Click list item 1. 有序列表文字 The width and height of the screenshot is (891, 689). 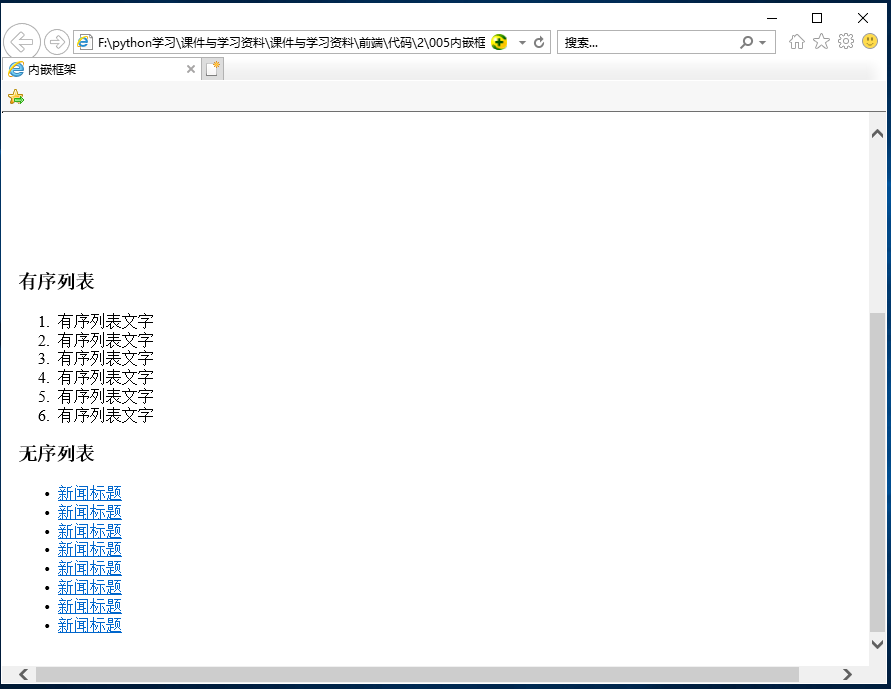(x=95, y=321)
